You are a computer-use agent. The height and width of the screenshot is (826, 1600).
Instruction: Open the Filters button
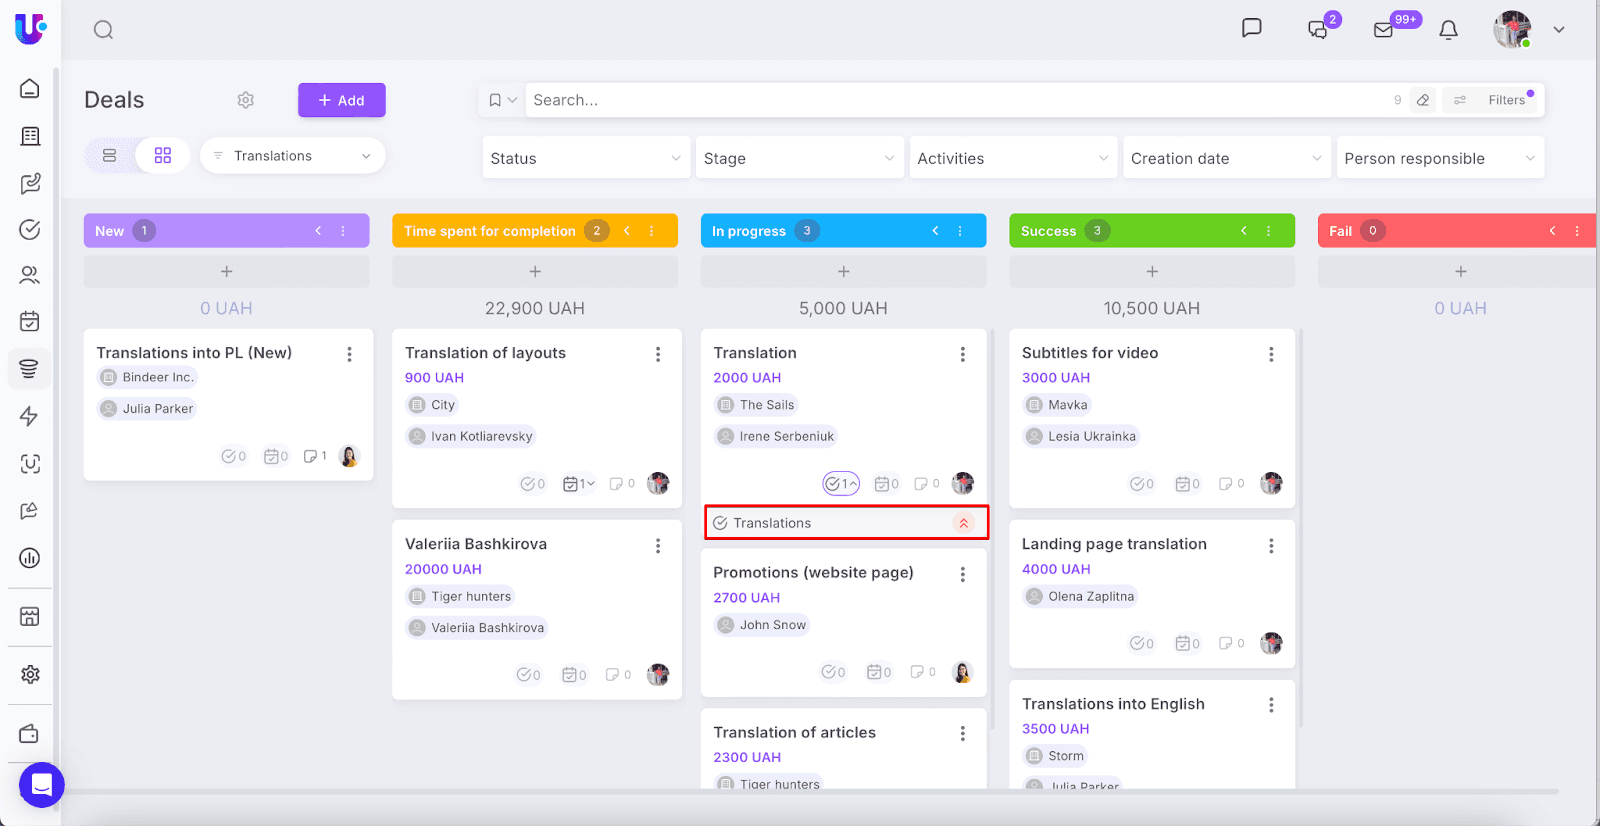1494,100
